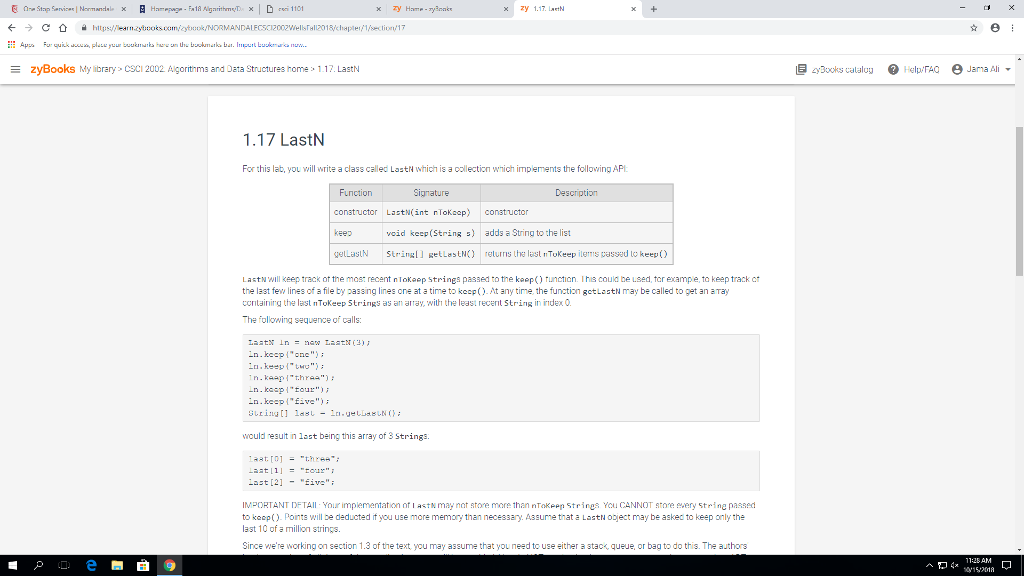
Task: Launch File Explorer from the taskbar
Action: pyautogui.click(x=115, y=565)
